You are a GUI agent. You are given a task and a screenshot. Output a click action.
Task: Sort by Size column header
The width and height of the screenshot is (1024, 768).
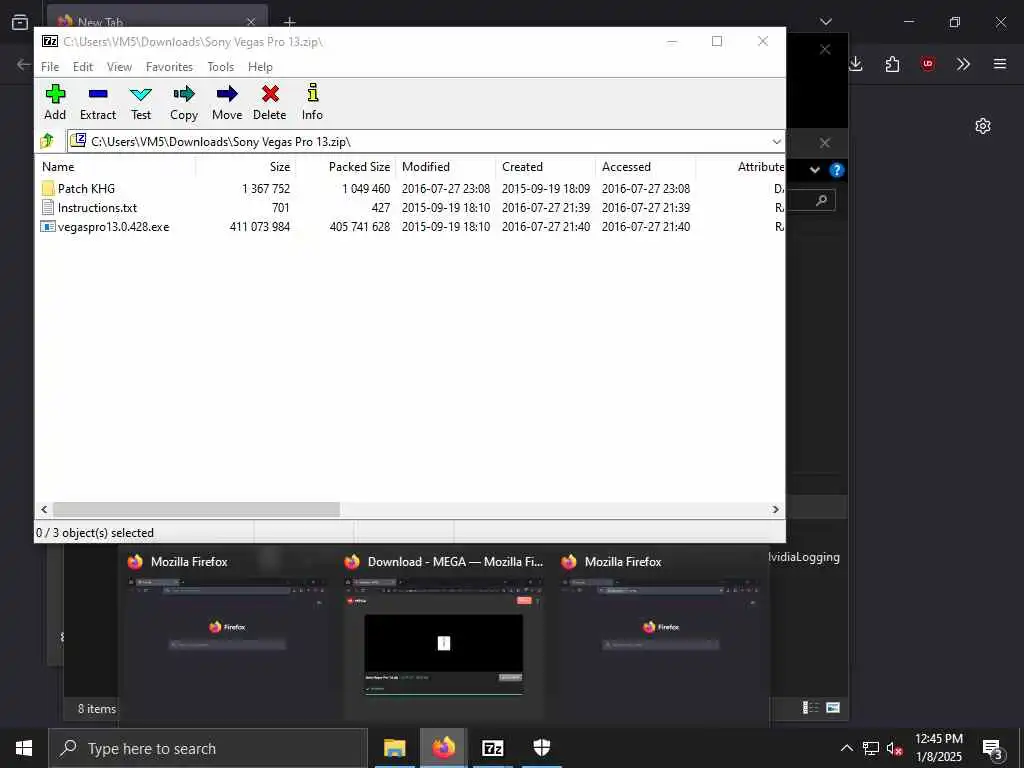246,167
